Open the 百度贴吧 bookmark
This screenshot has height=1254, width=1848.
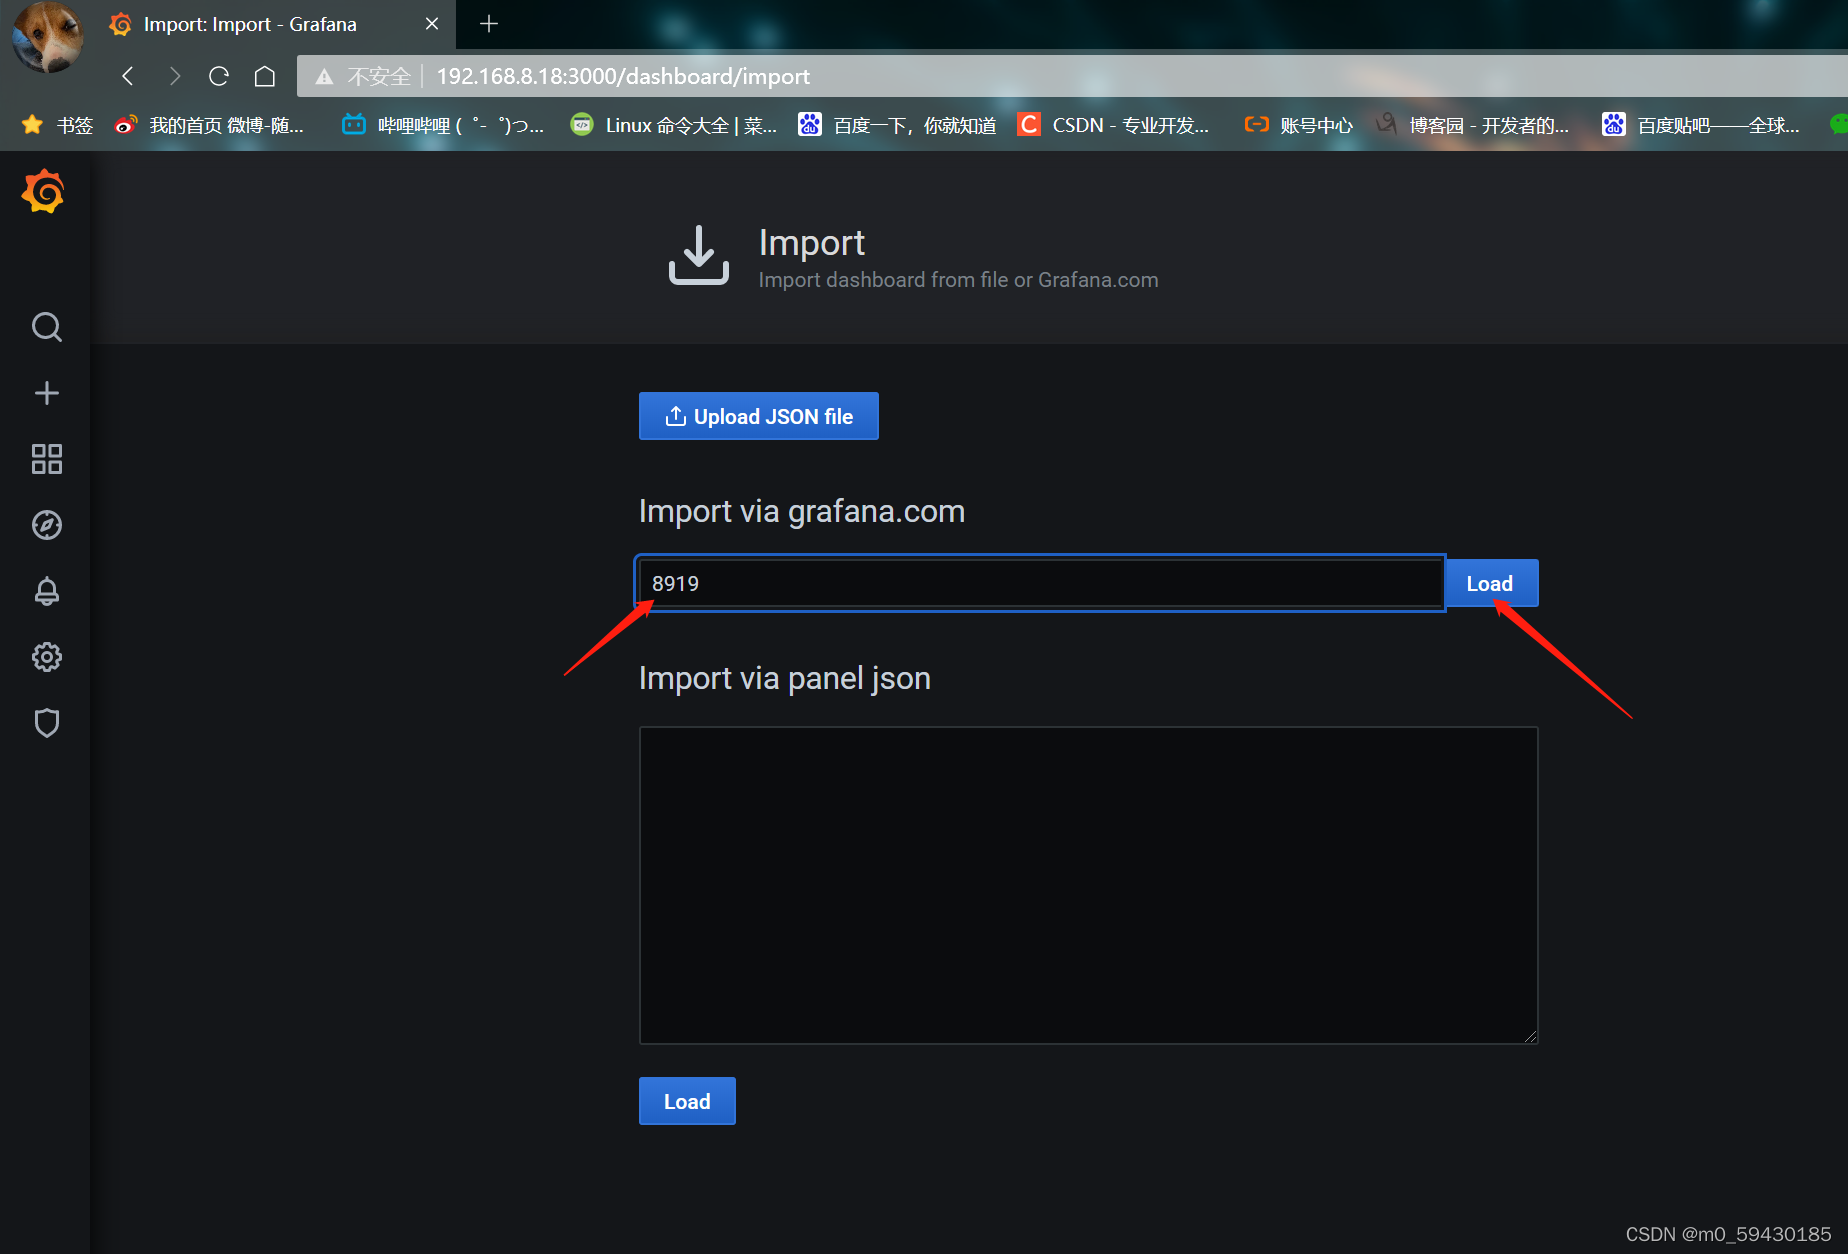[1700, 125]
